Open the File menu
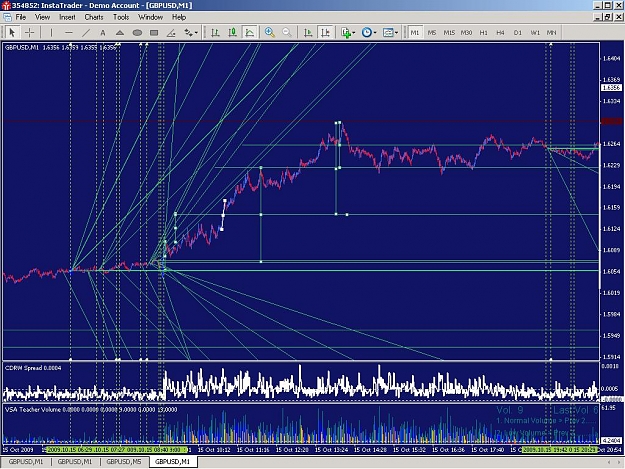 (x=21, y=17)
